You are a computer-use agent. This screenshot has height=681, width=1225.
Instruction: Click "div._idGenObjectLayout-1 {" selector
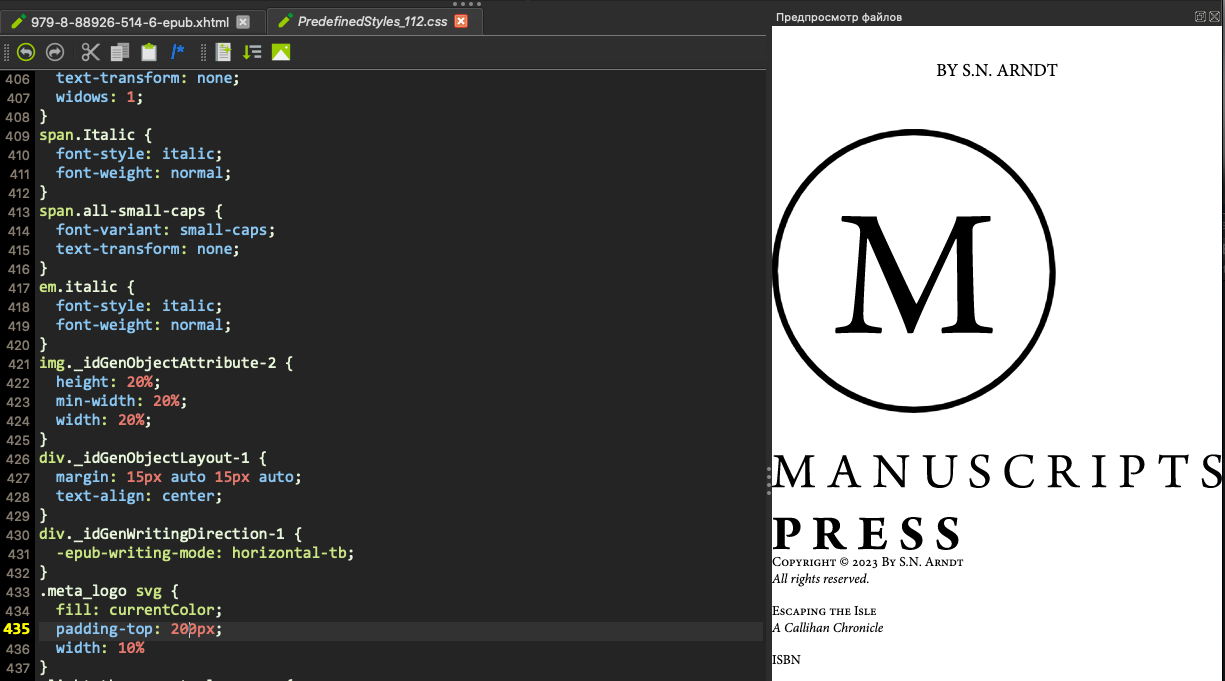153,458
